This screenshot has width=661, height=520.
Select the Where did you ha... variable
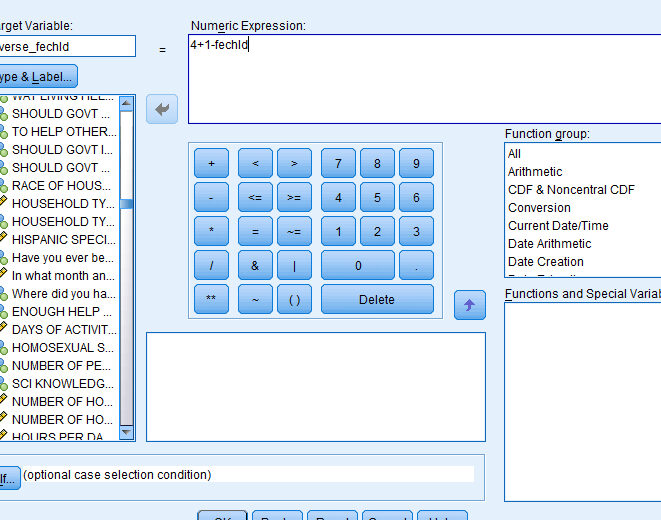(59, 294)
